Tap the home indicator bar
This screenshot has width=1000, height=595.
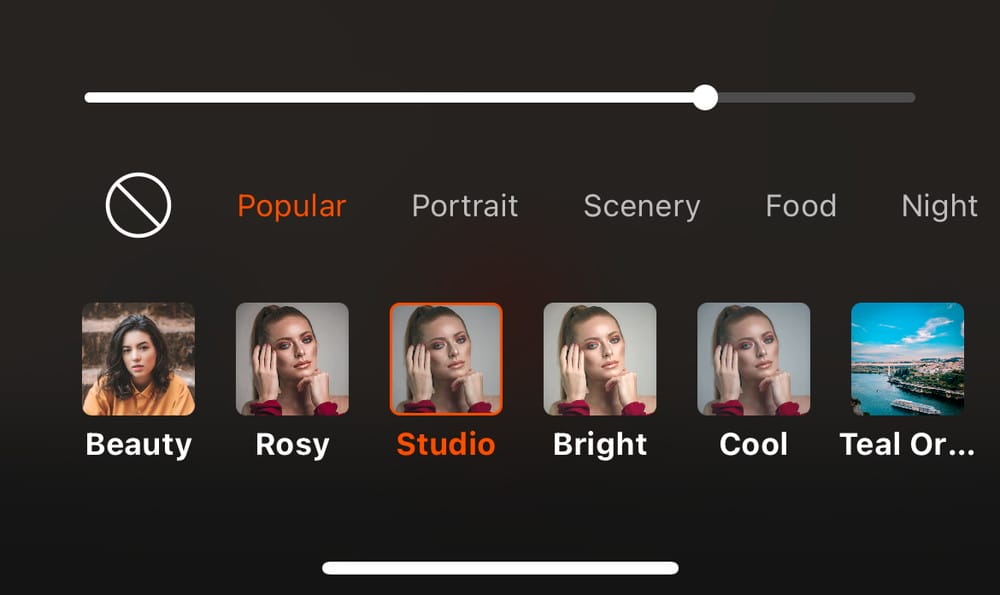tap(500, 568)
